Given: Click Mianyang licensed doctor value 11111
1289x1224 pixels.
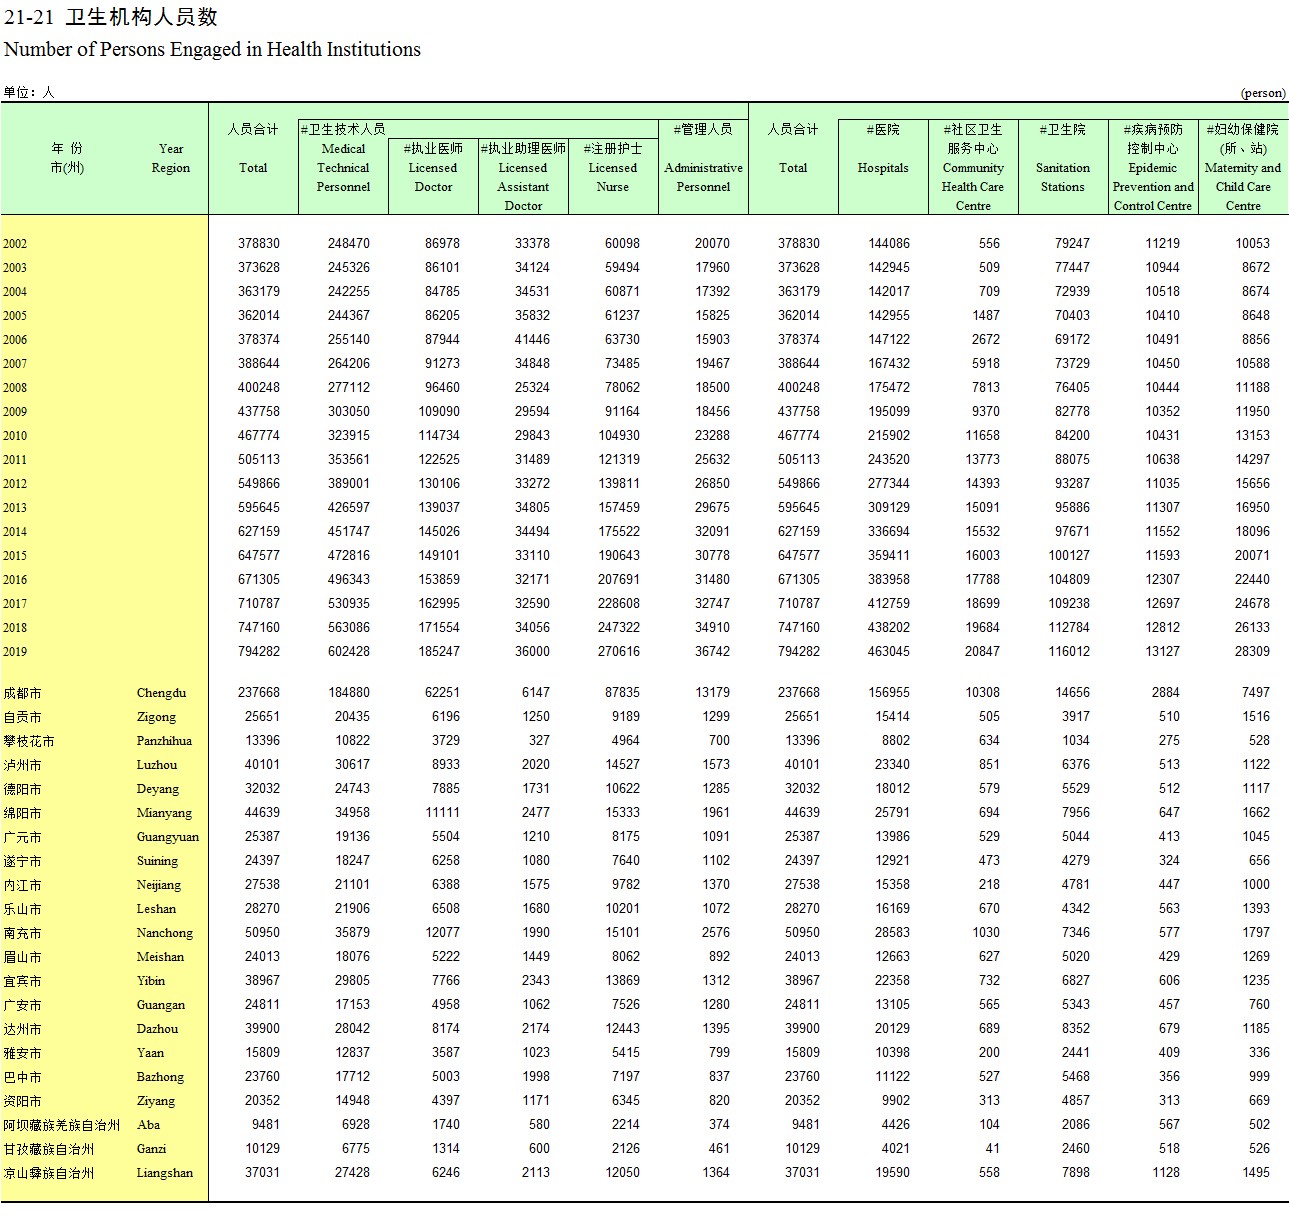Looking at the screenshot, I should [443, 812].
